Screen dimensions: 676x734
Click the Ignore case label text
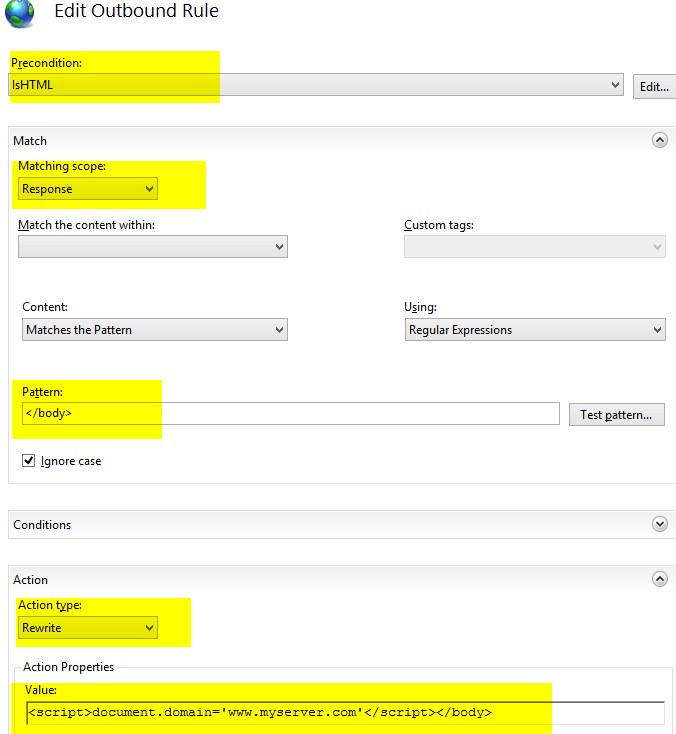[x=71, y=461]
